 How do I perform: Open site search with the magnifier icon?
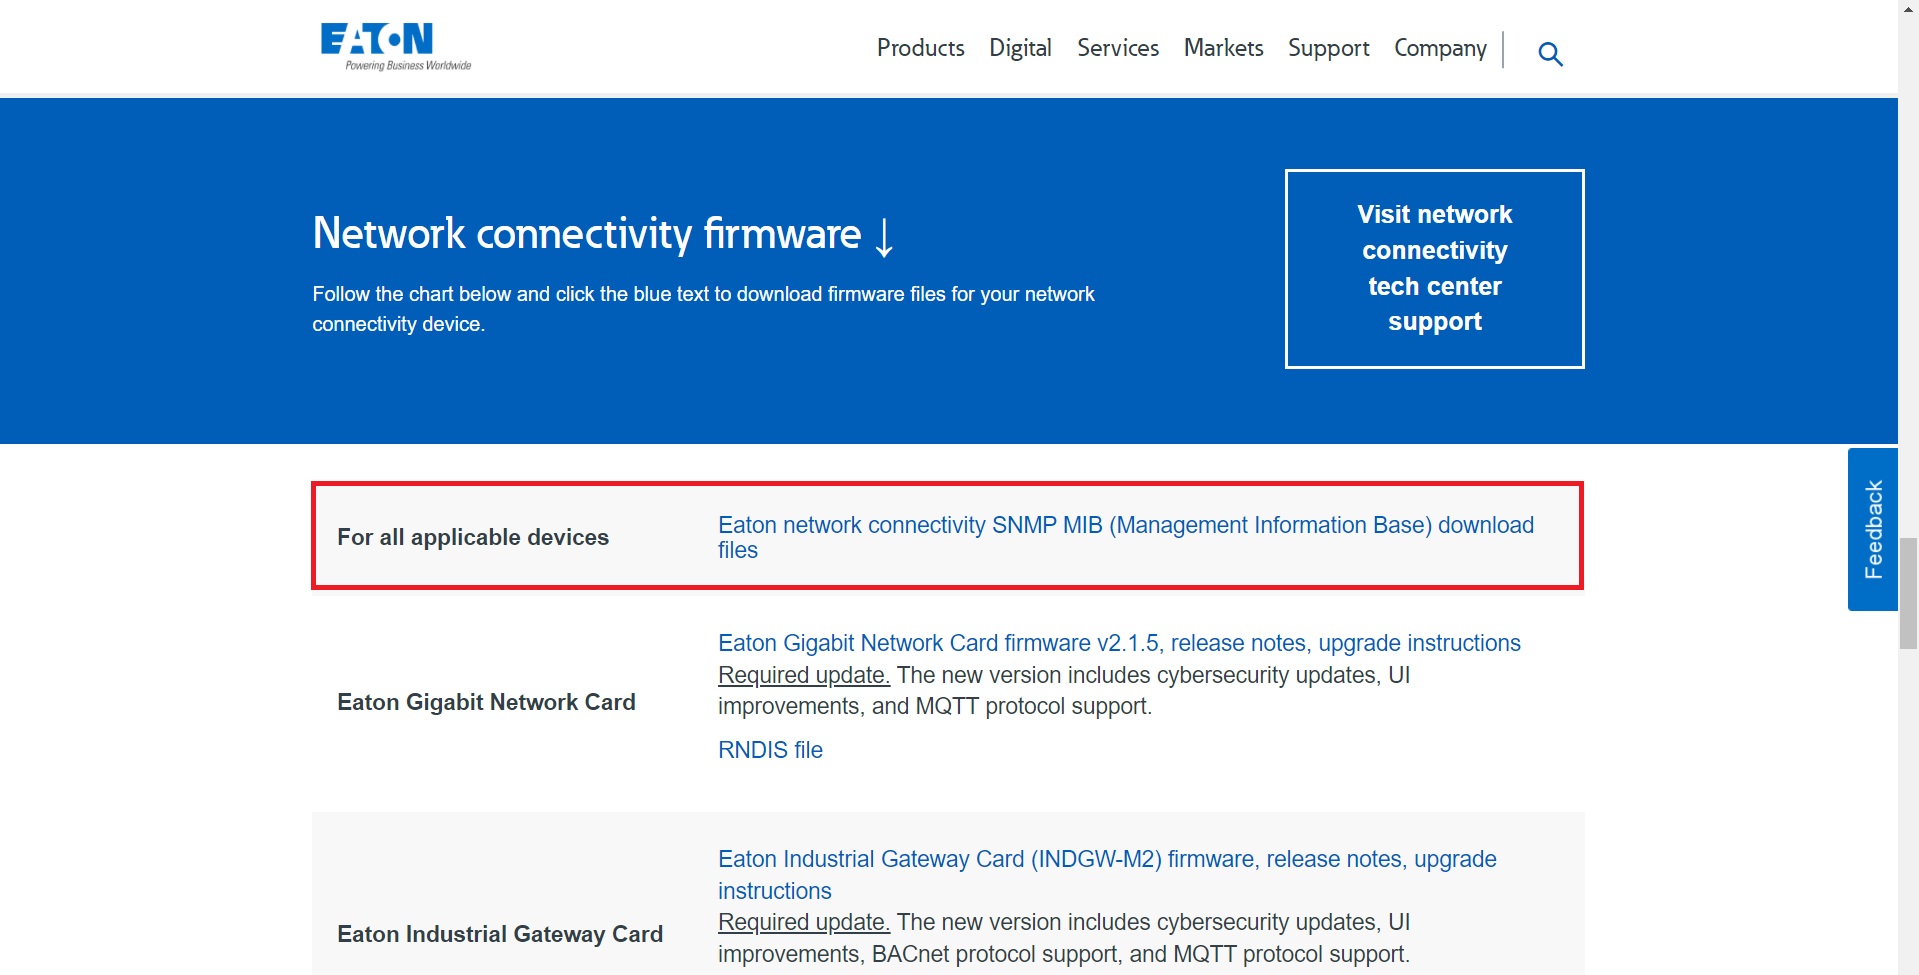point(1550,54)
